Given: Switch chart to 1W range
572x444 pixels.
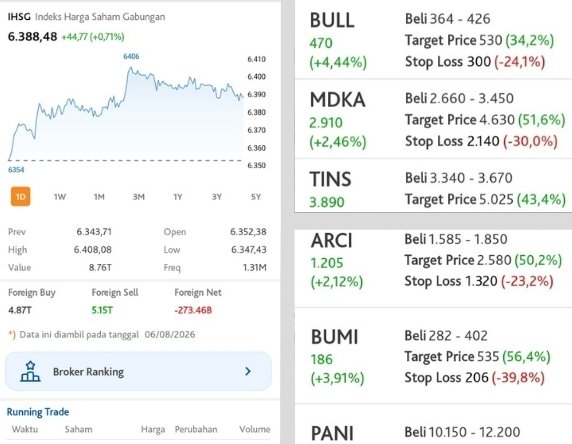Looking at the screenshot, I should click(x=60, y=197).
